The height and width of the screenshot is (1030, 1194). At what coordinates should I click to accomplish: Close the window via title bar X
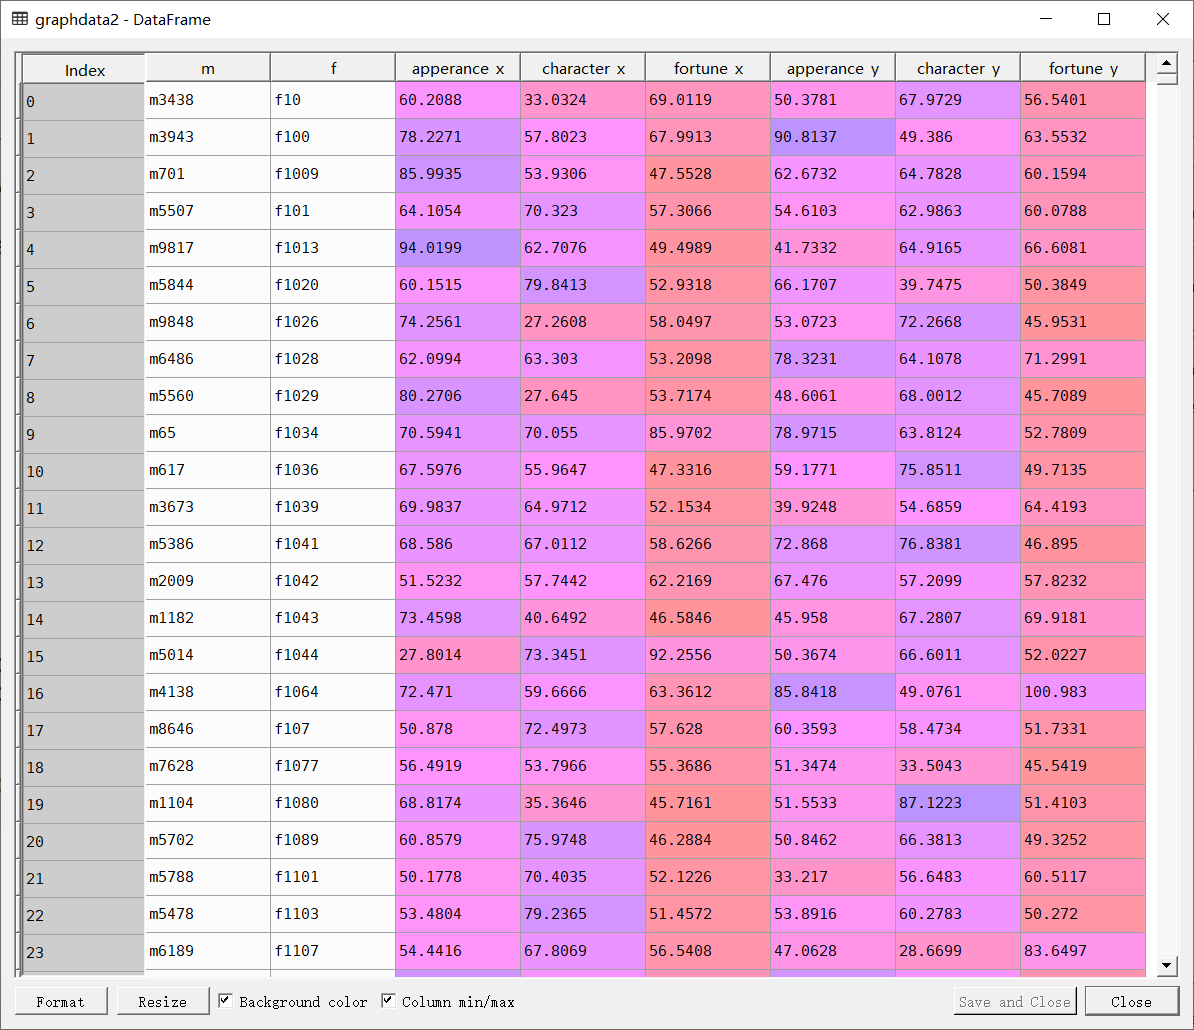coord(1162,19)
